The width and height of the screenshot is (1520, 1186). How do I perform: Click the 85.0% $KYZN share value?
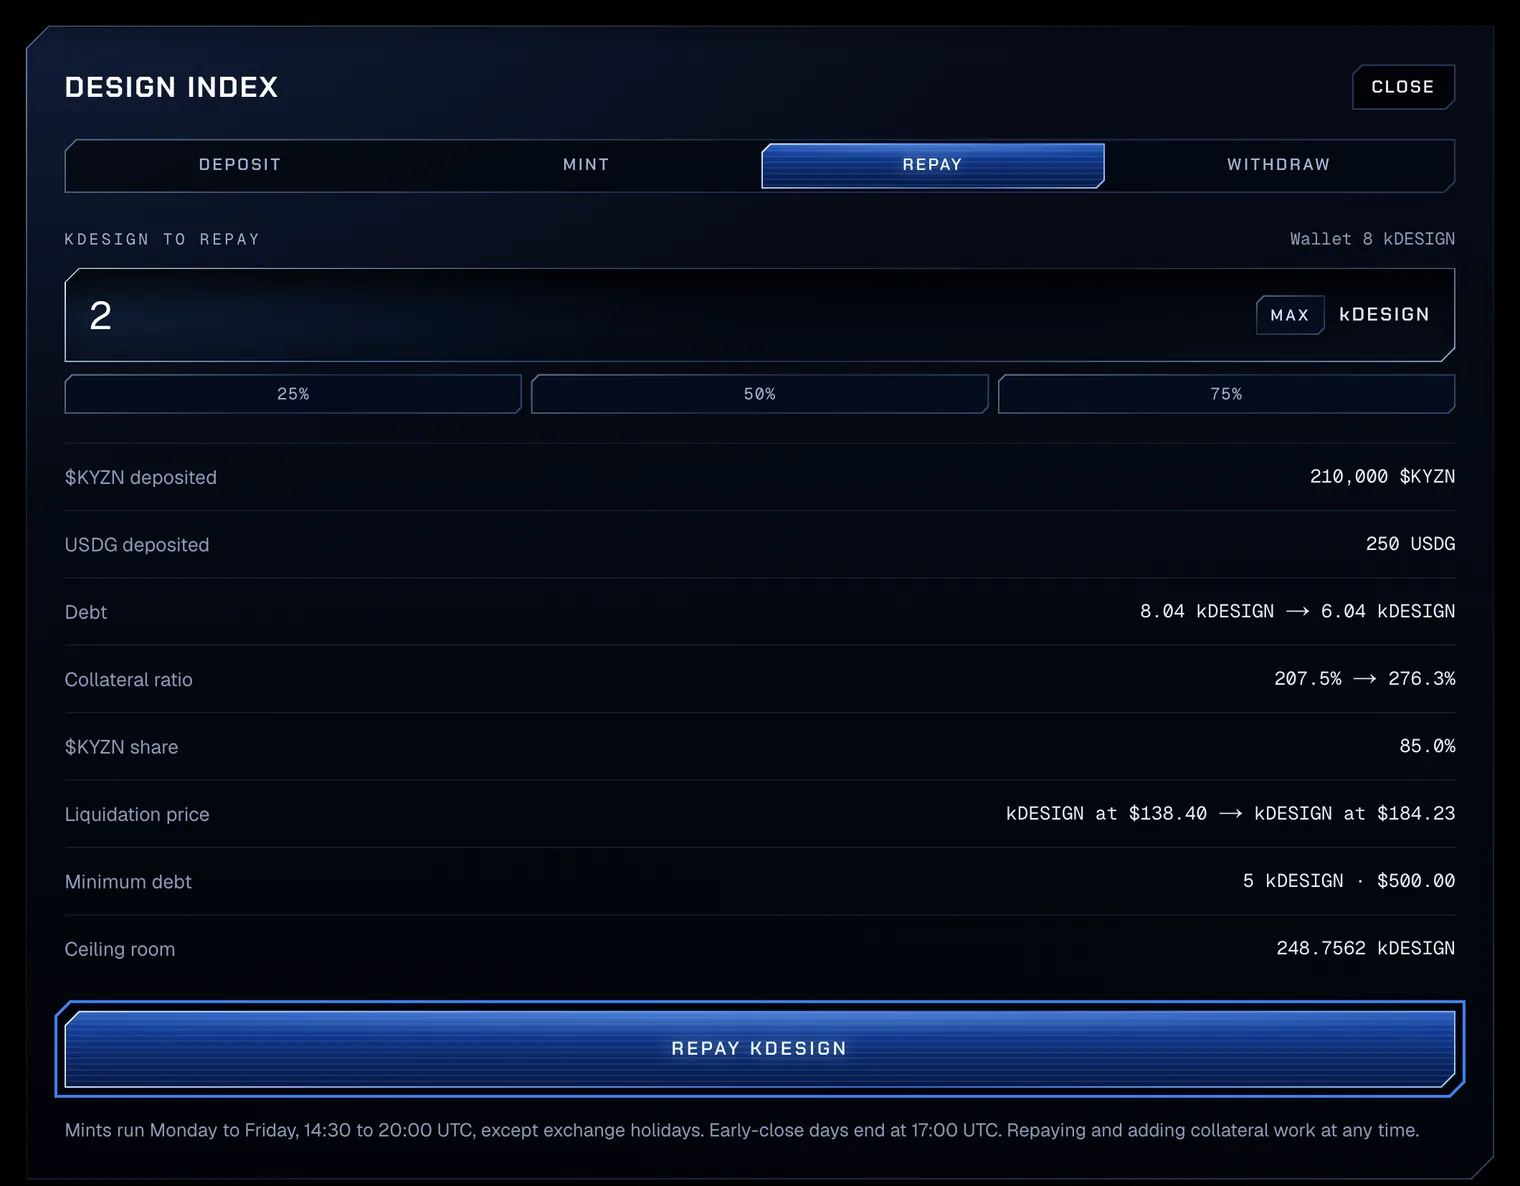coord(1427,746)
